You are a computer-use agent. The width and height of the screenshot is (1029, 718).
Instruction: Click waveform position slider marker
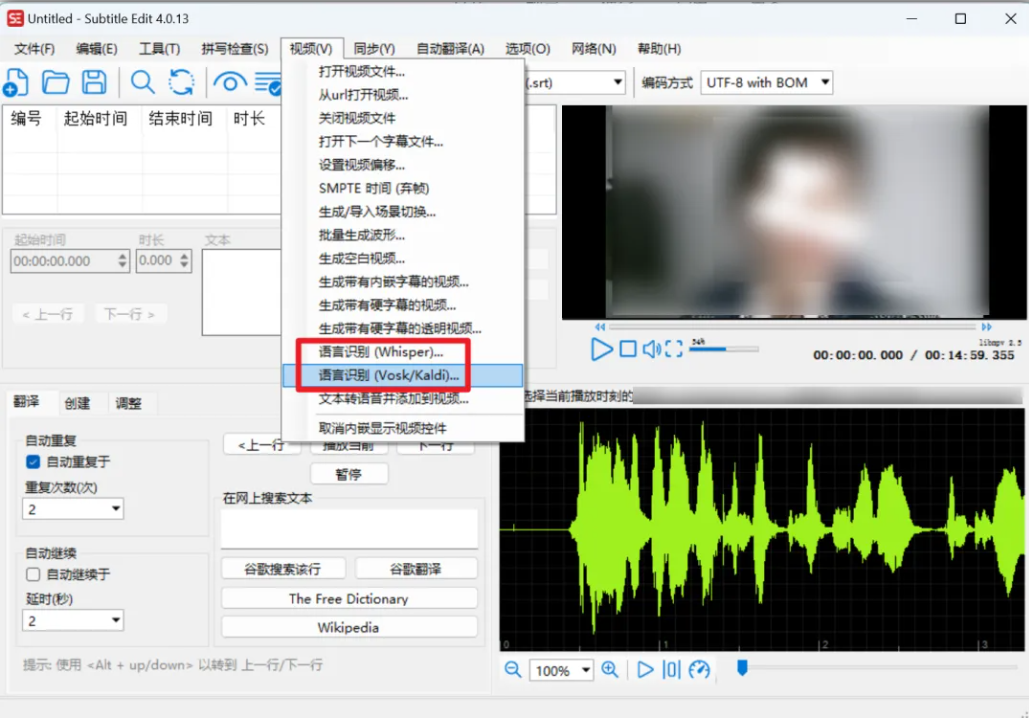(742, 668)
